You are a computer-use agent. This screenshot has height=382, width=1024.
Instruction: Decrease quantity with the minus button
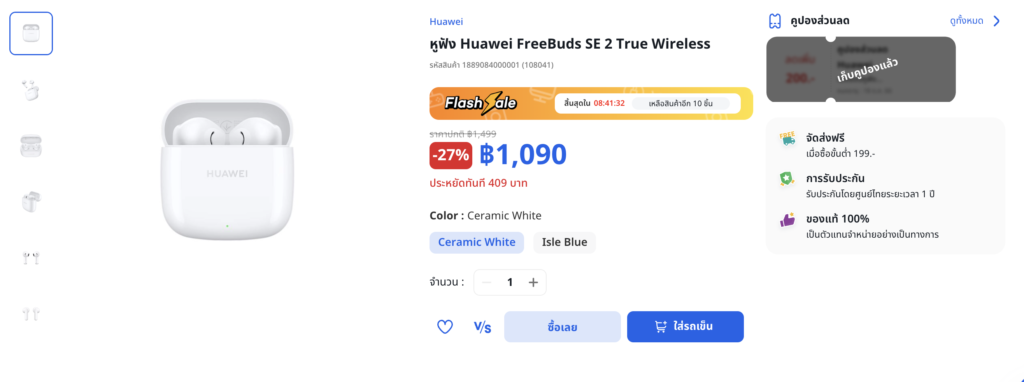(486, 282)
